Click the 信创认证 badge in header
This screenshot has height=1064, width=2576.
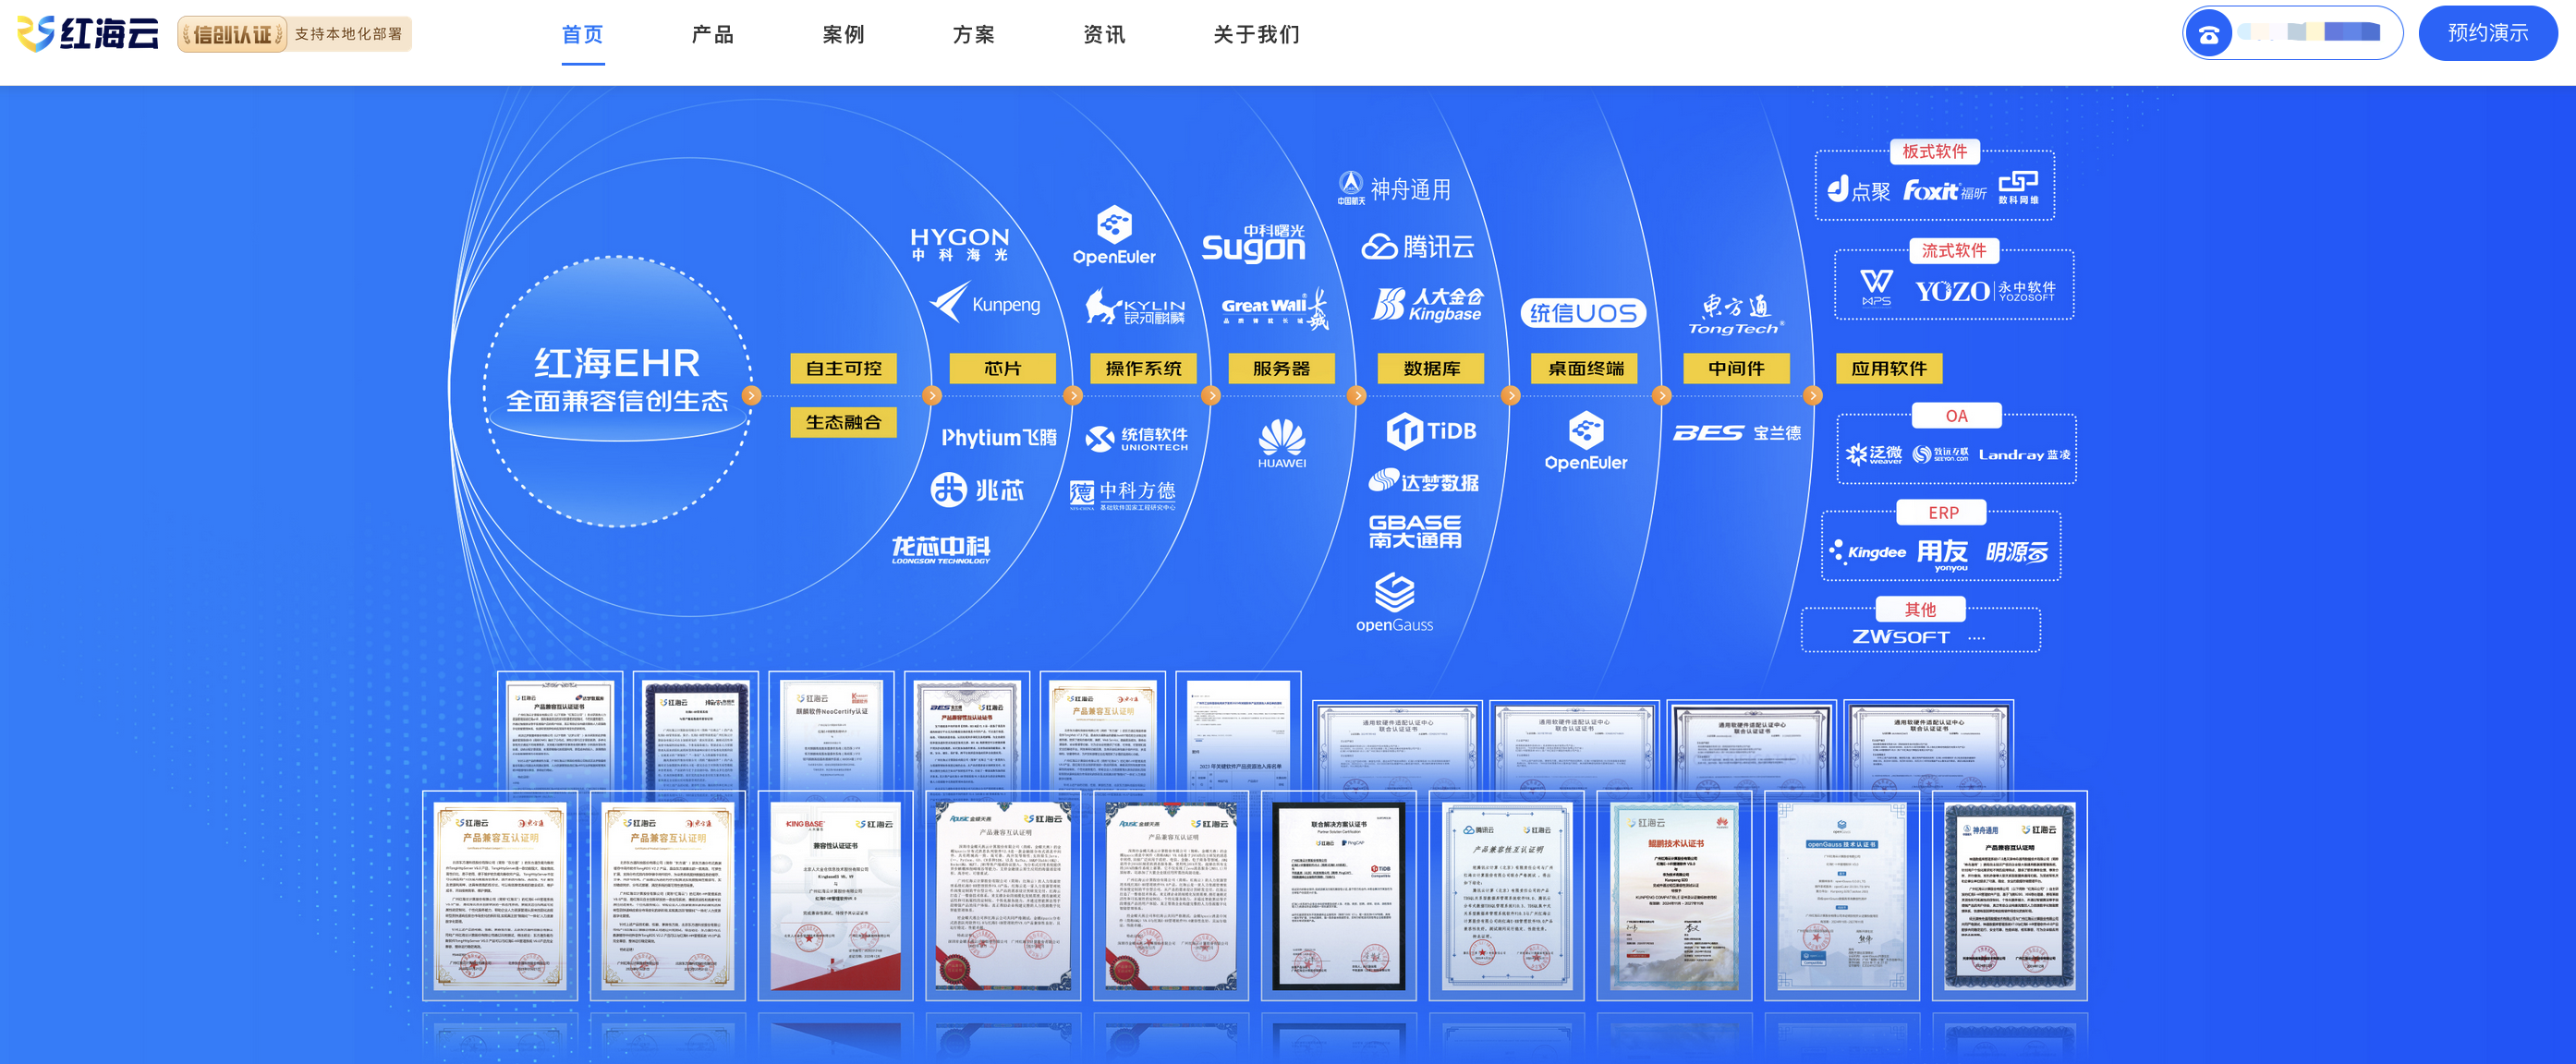232,34
